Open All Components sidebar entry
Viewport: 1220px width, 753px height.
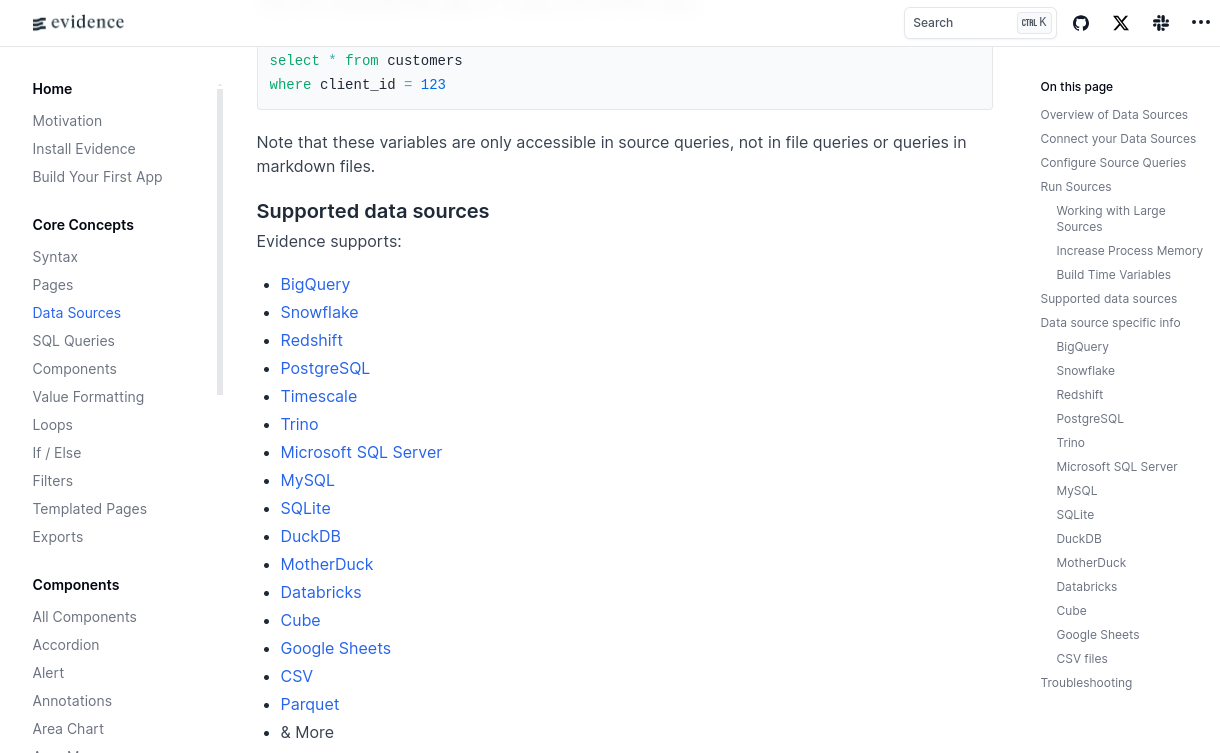click(84, 617)
